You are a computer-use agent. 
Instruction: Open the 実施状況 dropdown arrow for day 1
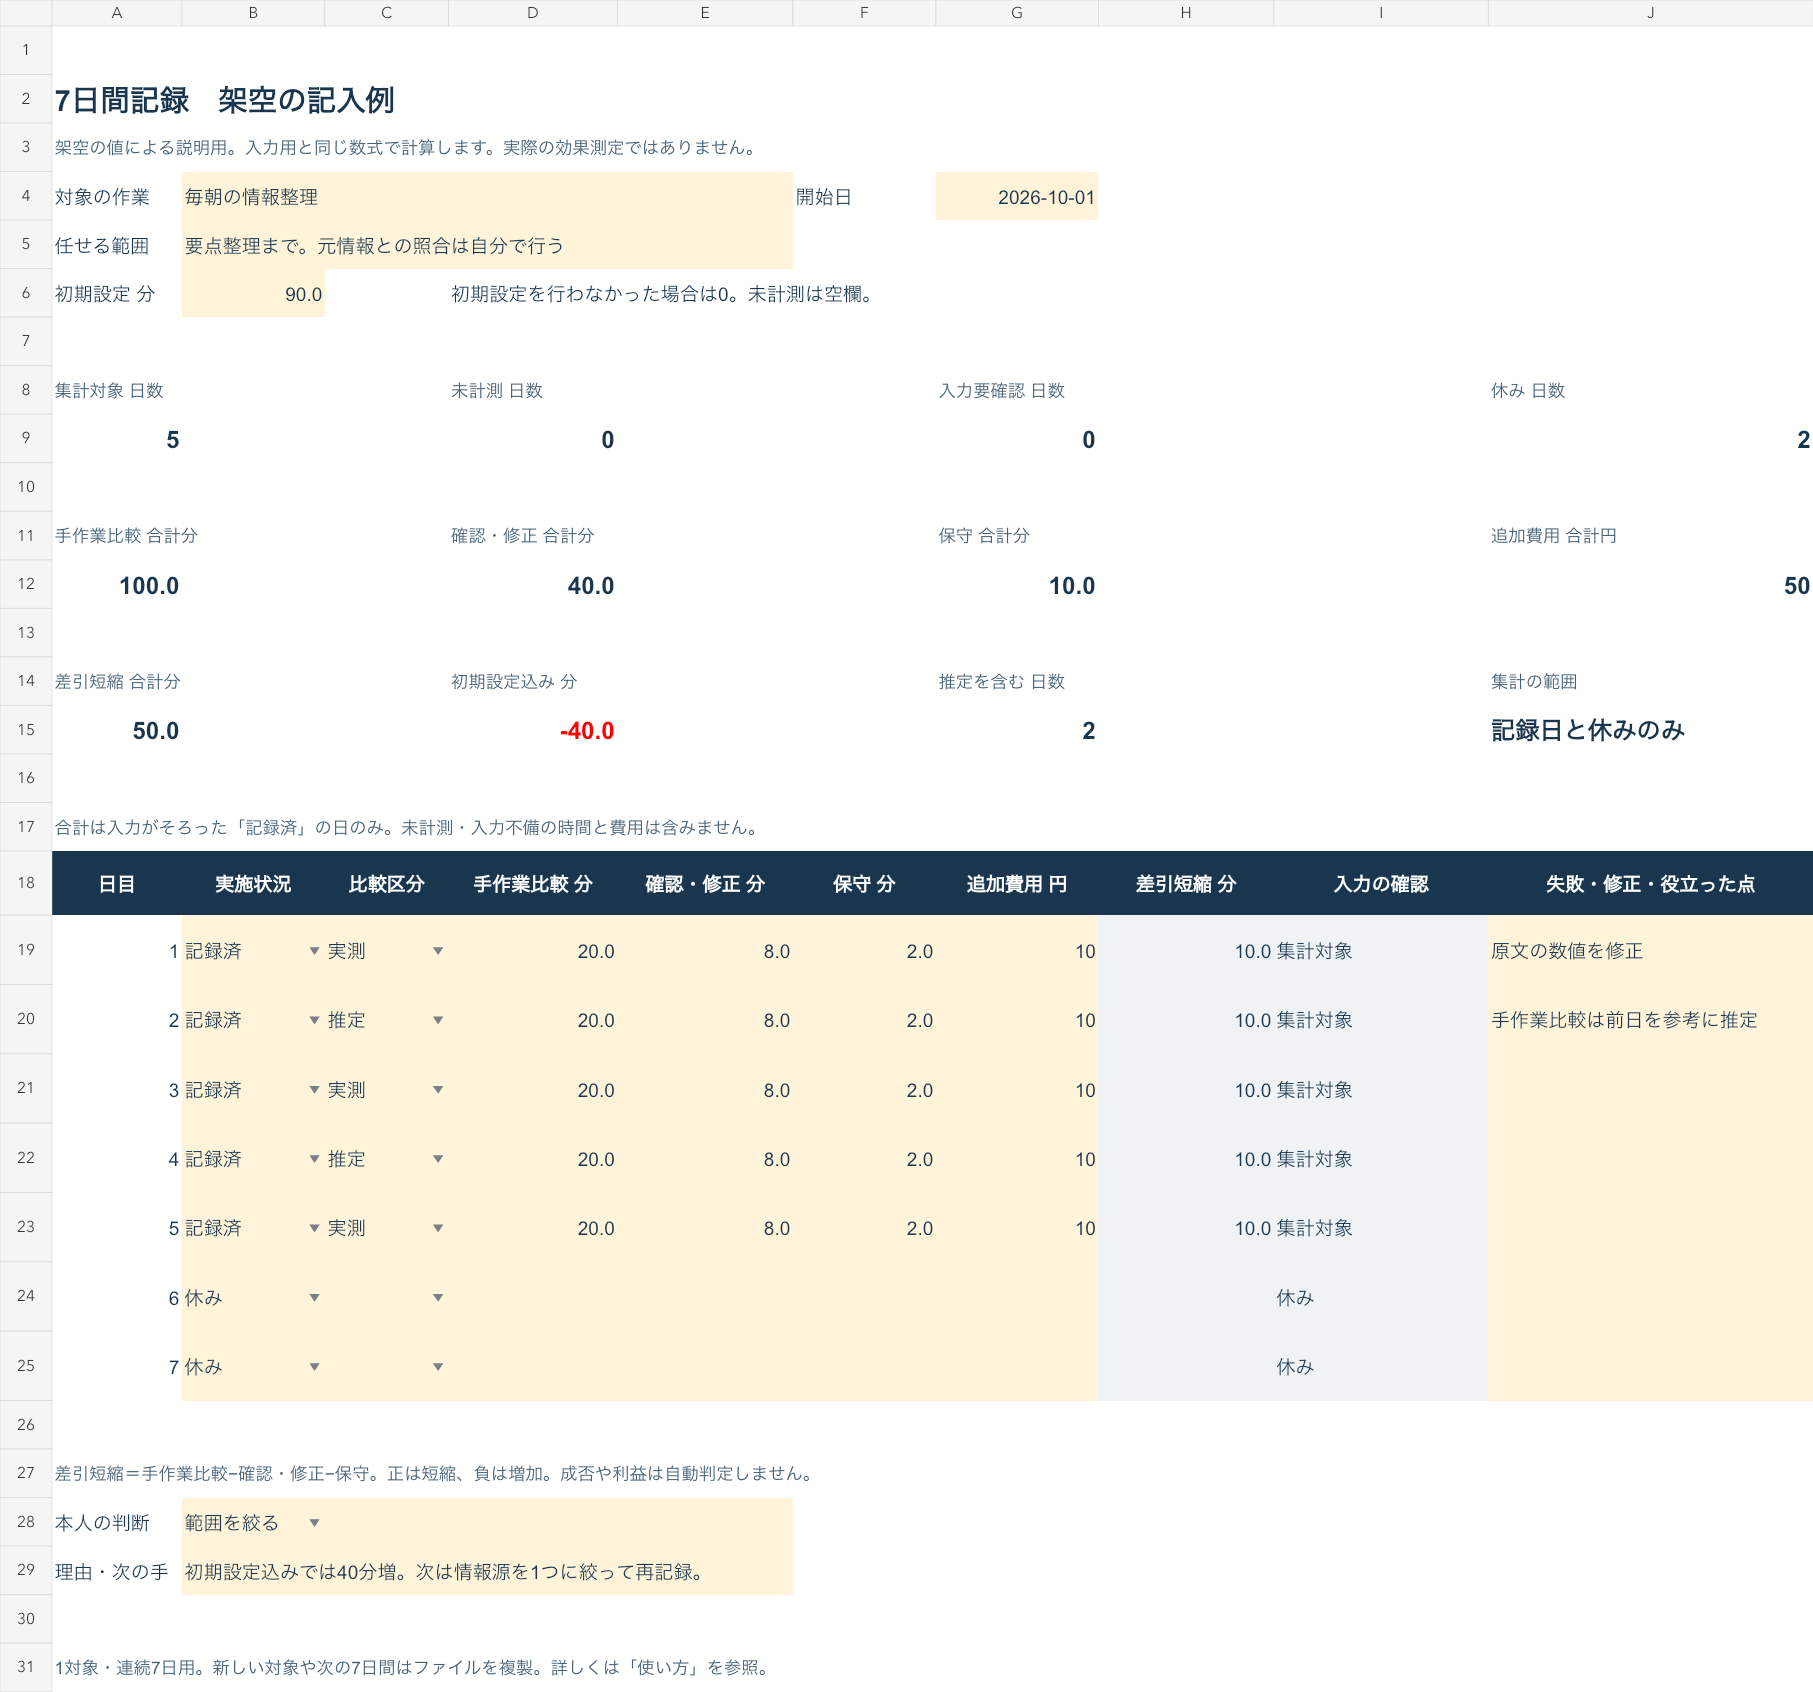[314, 951]
